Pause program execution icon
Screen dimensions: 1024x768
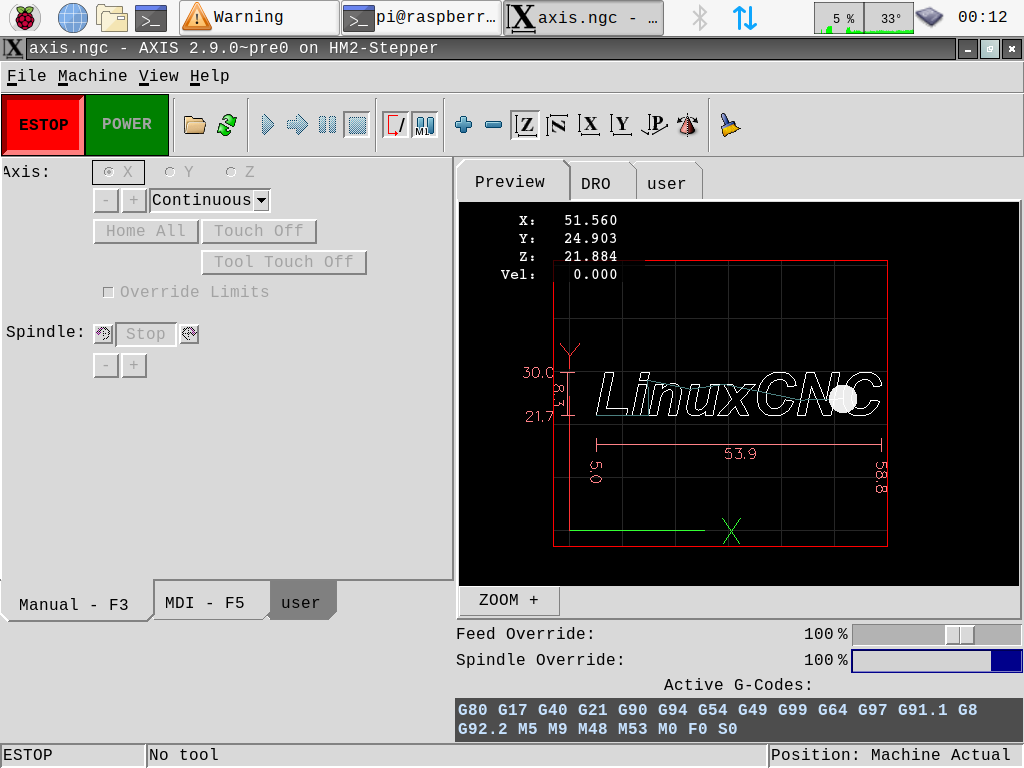point(327,125)
